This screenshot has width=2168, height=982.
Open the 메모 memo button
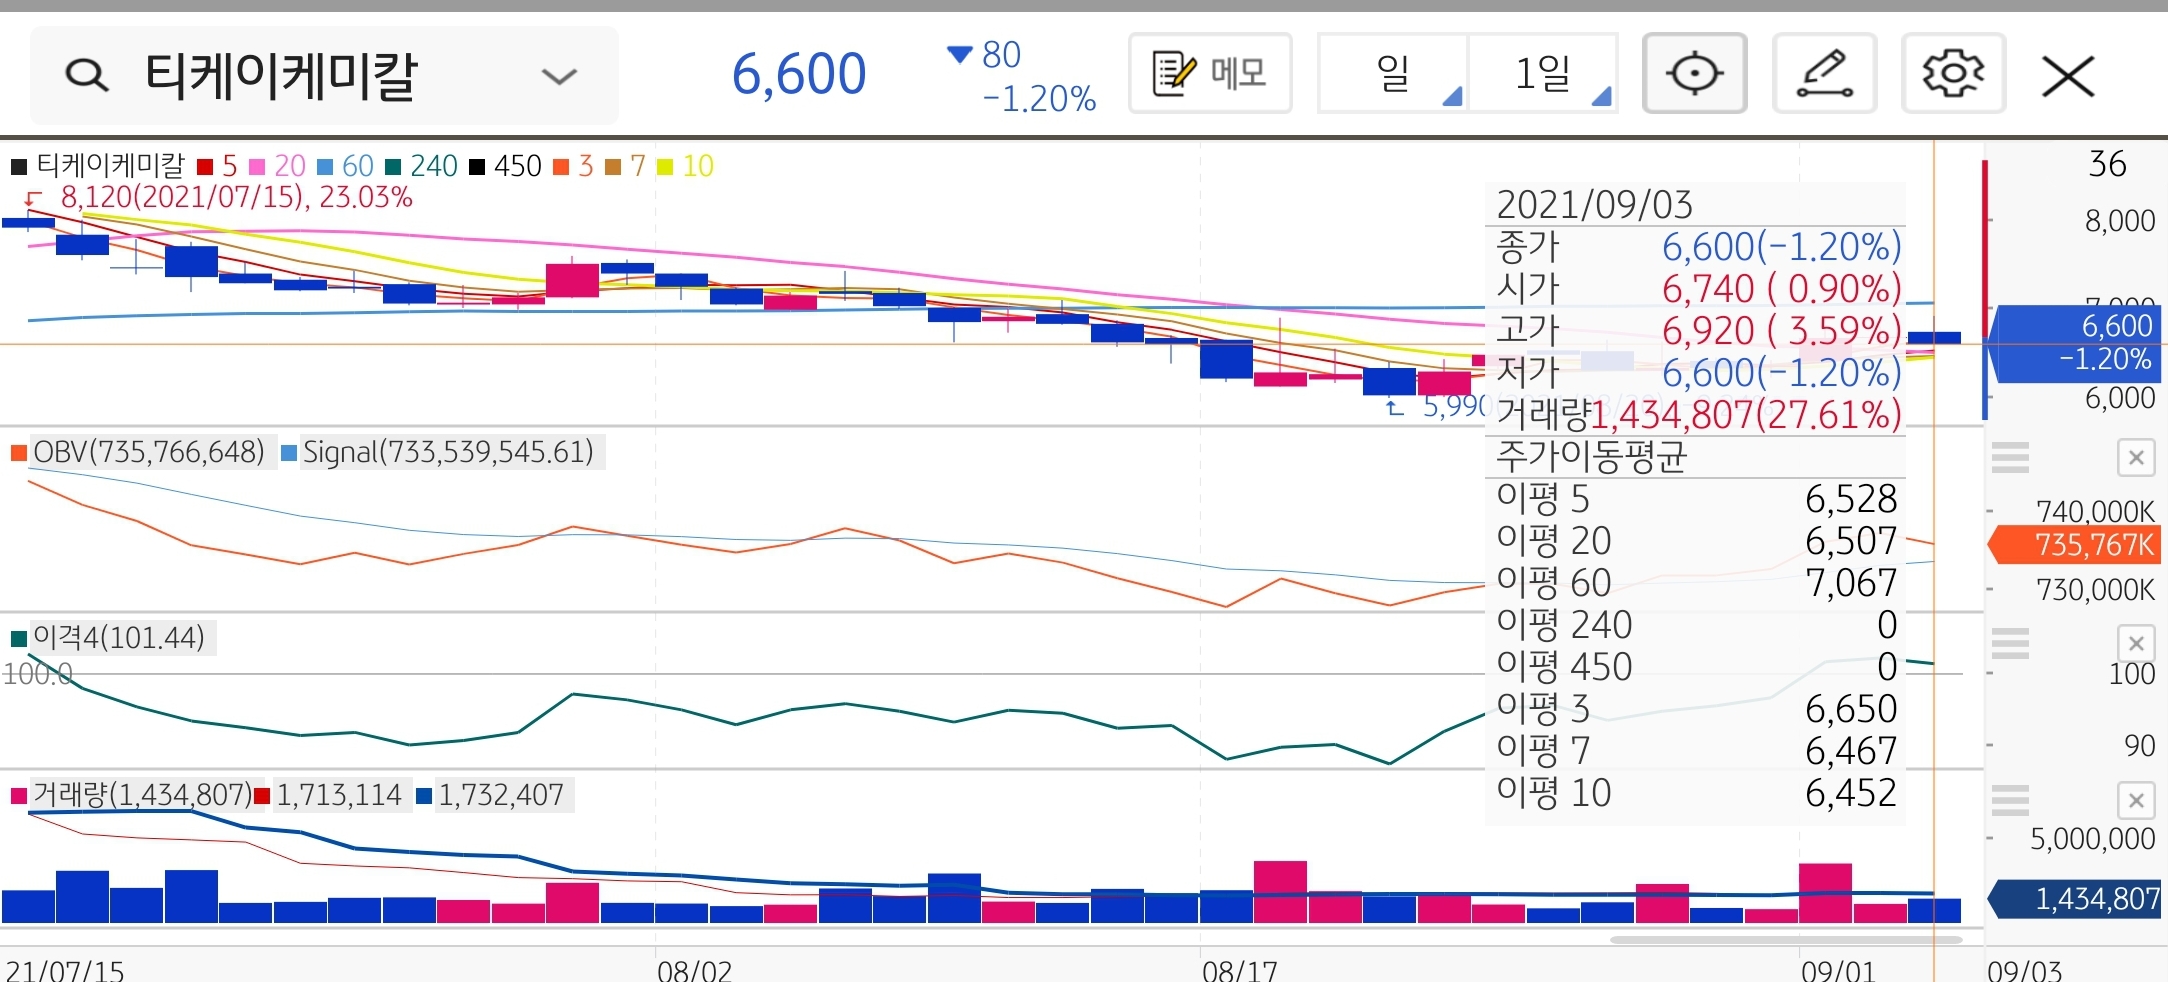(1210, 73)
